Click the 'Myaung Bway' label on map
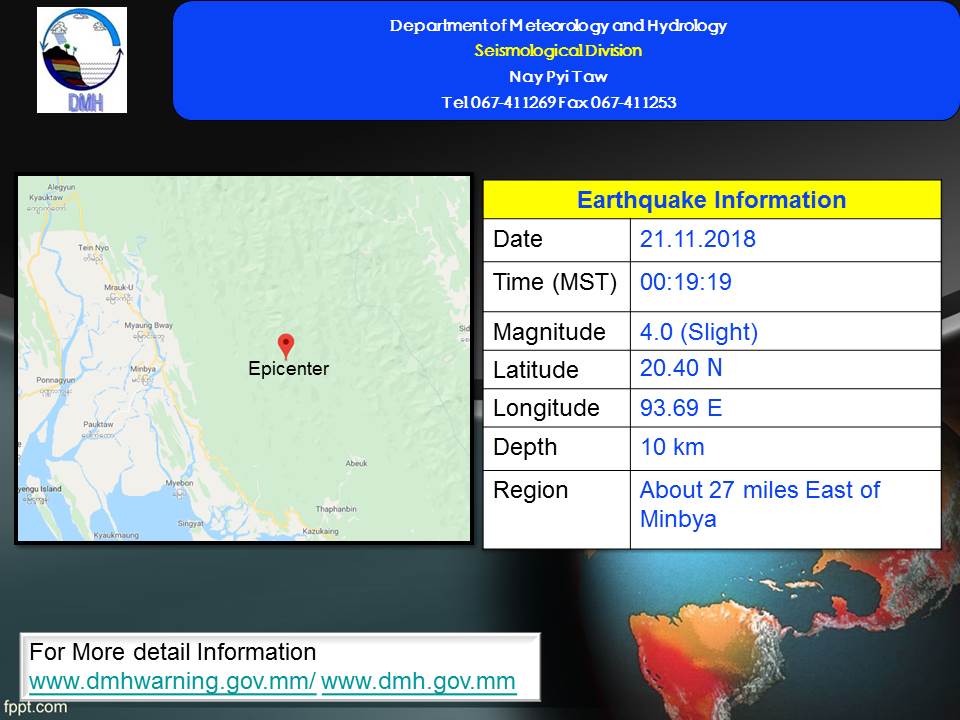Viewport: 960px width, 720px height. click(x=149, y=326)
